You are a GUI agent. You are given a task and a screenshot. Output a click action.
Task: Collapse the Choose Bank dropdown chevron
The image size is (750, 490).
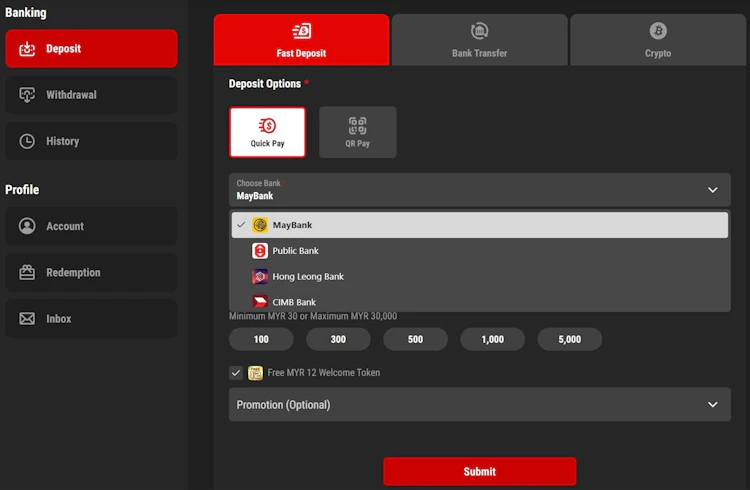pos(713,190)
